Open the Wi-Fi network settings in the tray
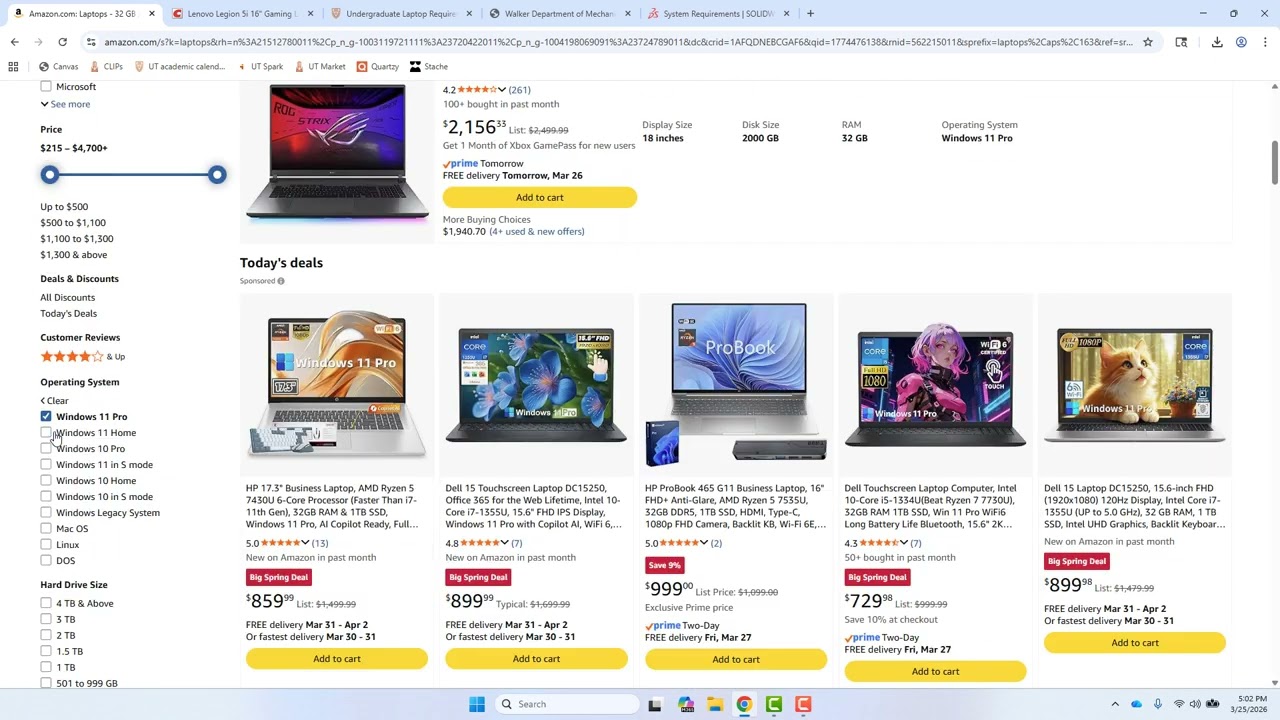The image size is (1280, 720). point(1179,704)
